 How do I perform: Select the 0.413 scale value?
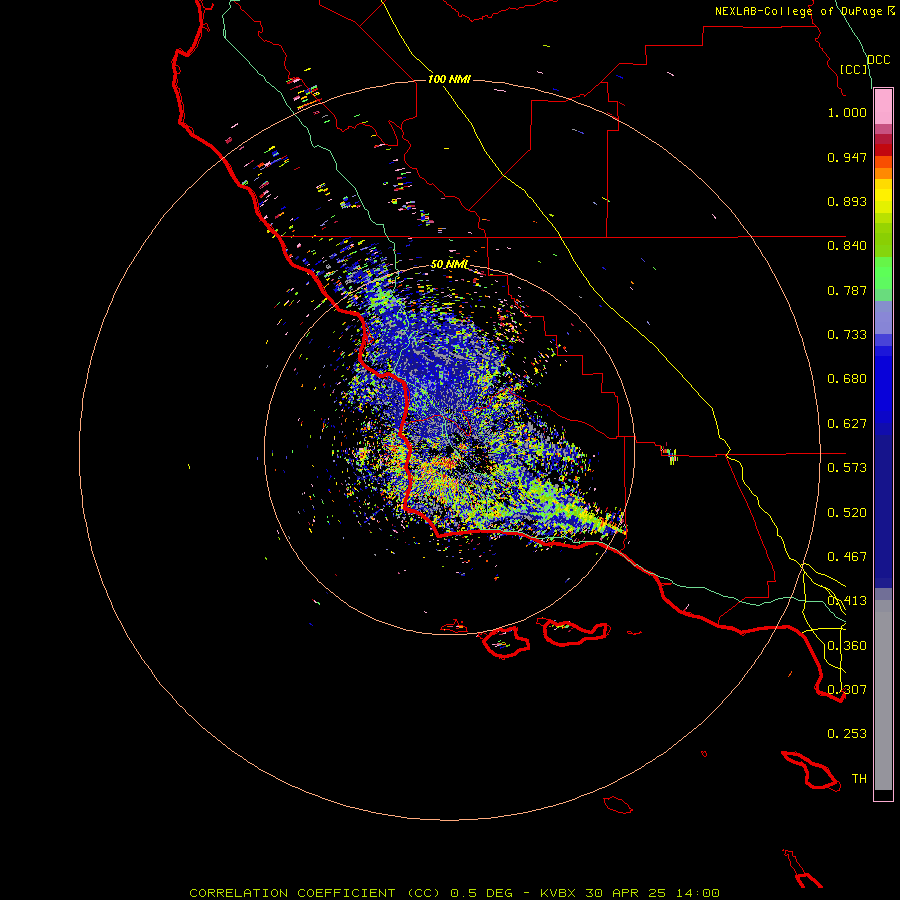coord(847,601)
